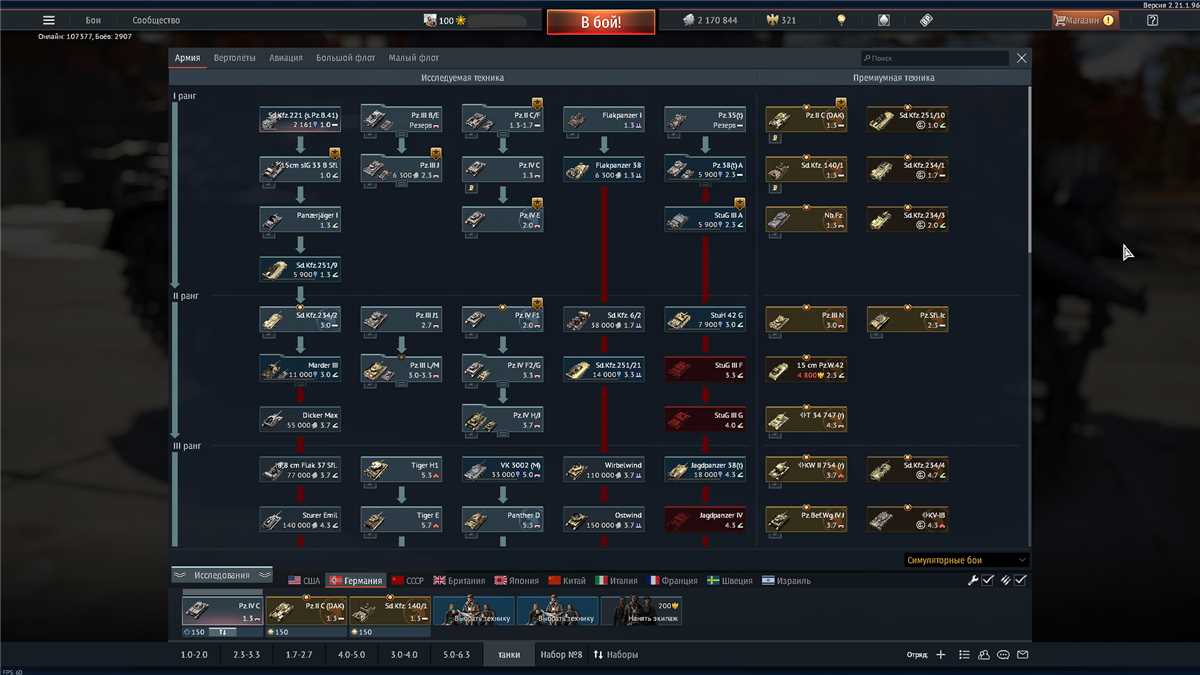Open the main hamburger menu

[48, 20]
